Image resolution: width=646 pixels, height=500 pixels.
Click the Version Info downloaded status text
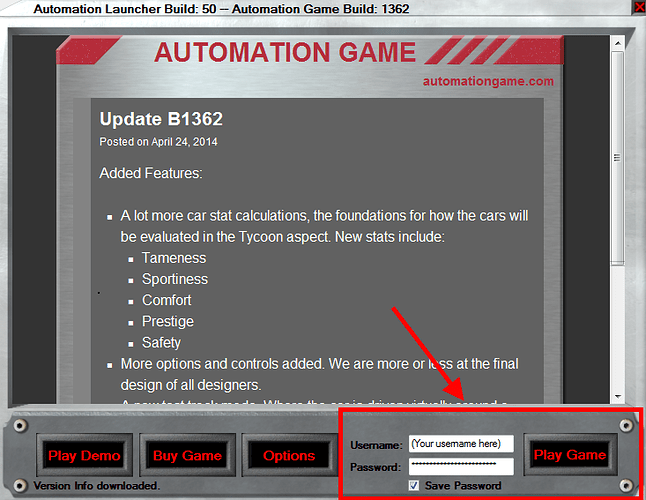96,486
